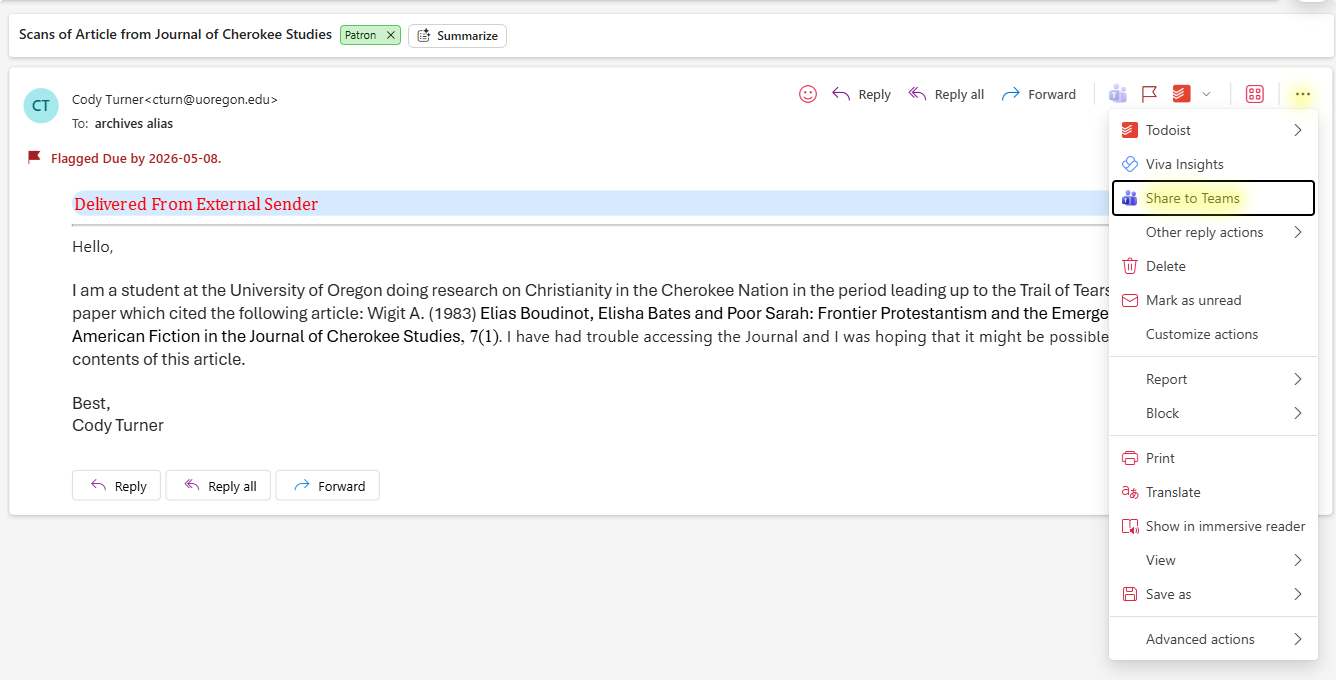The width and height of the screenshot is (1336, 680).
Task: Click the 'Flagged Due by 2026-05-08.' text
Action: pos(136,158)
